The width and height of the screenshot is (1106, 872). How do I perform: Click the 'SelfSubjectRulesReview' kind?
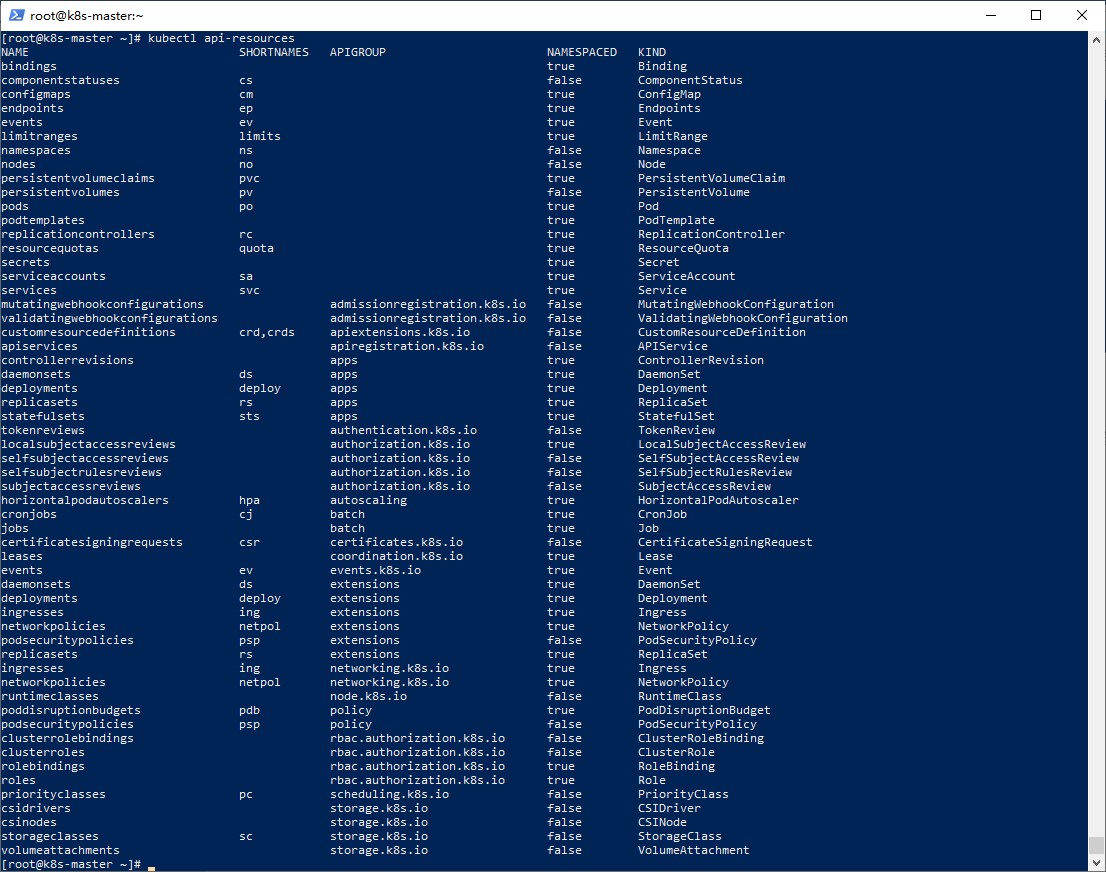715,472
